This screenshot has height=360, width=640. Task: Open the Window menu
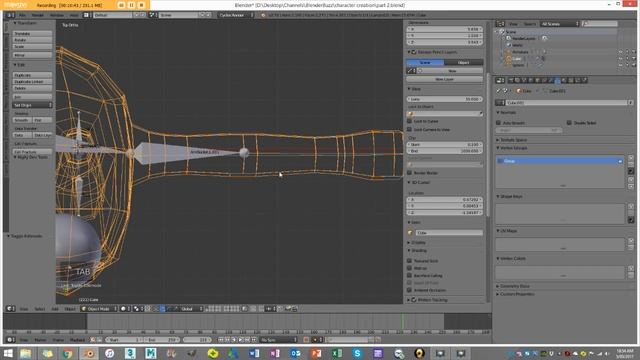[x=57, y=15]
